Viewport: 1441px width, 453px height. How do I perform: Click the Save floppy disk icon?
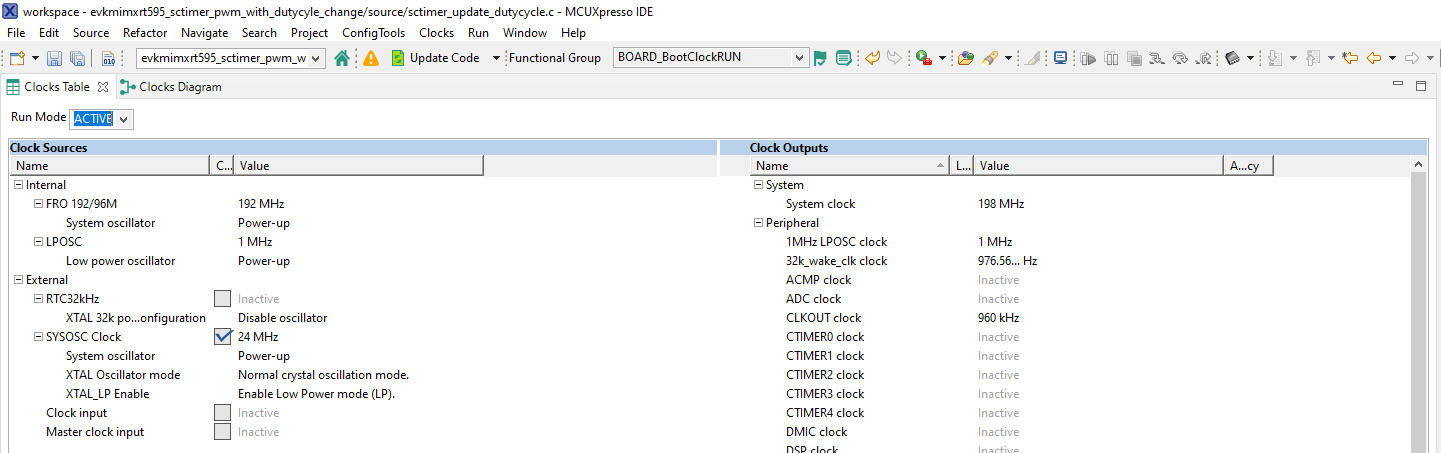[55, 58]
